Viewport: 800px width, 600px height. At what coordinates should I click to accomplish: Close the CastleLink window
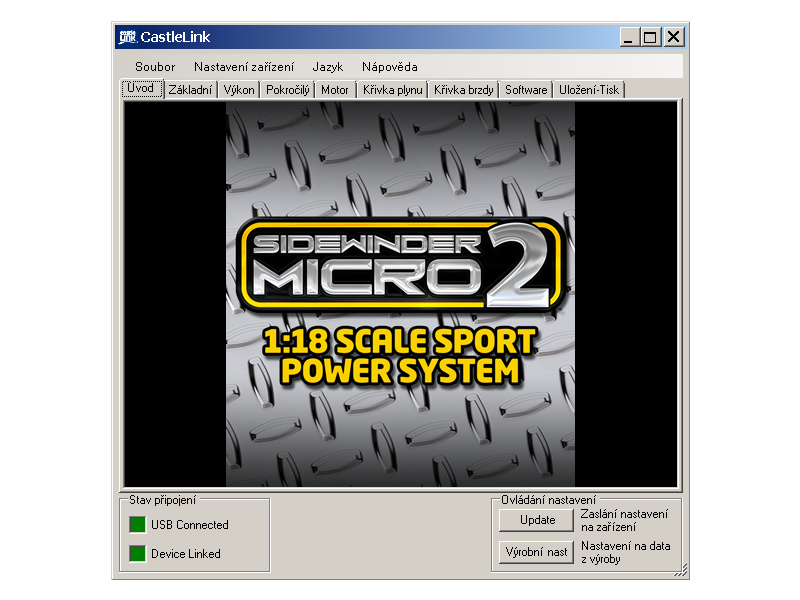673,37
